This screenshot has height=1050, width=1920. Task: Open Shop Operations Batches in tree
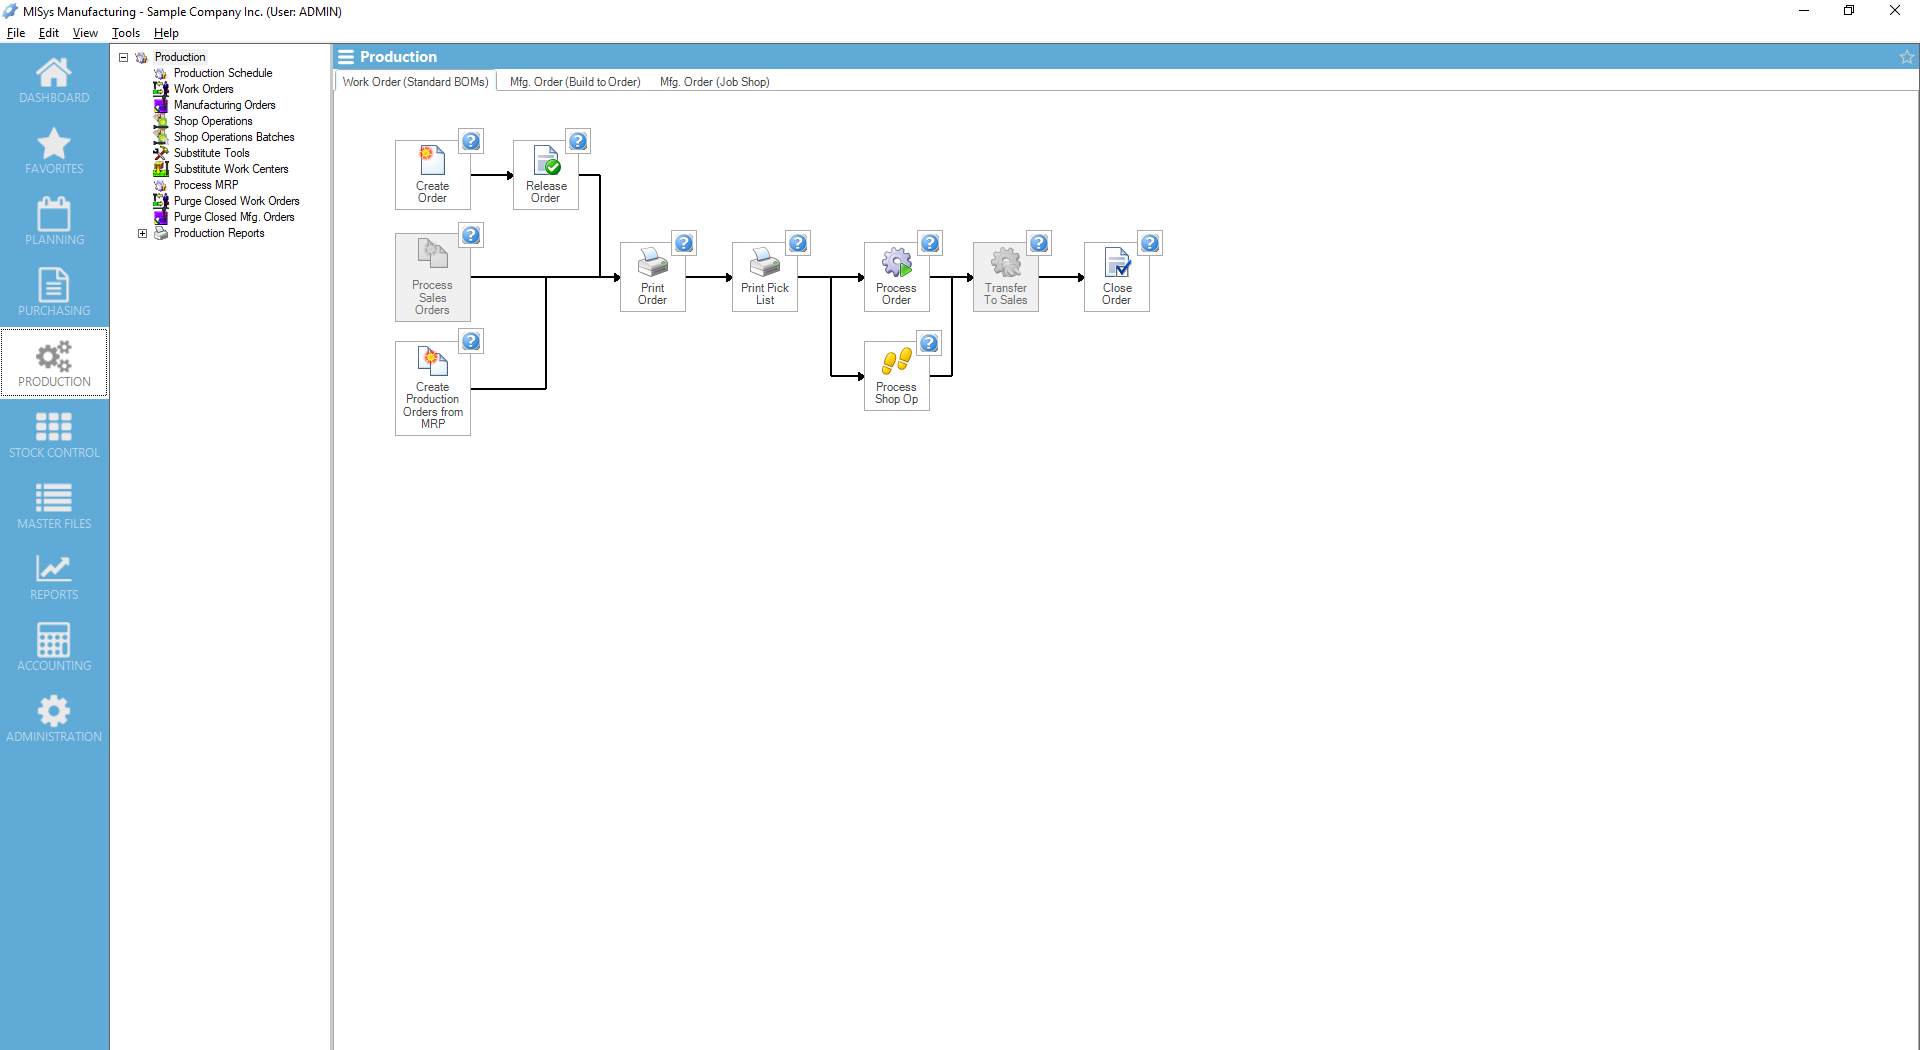tap(234, 137)
